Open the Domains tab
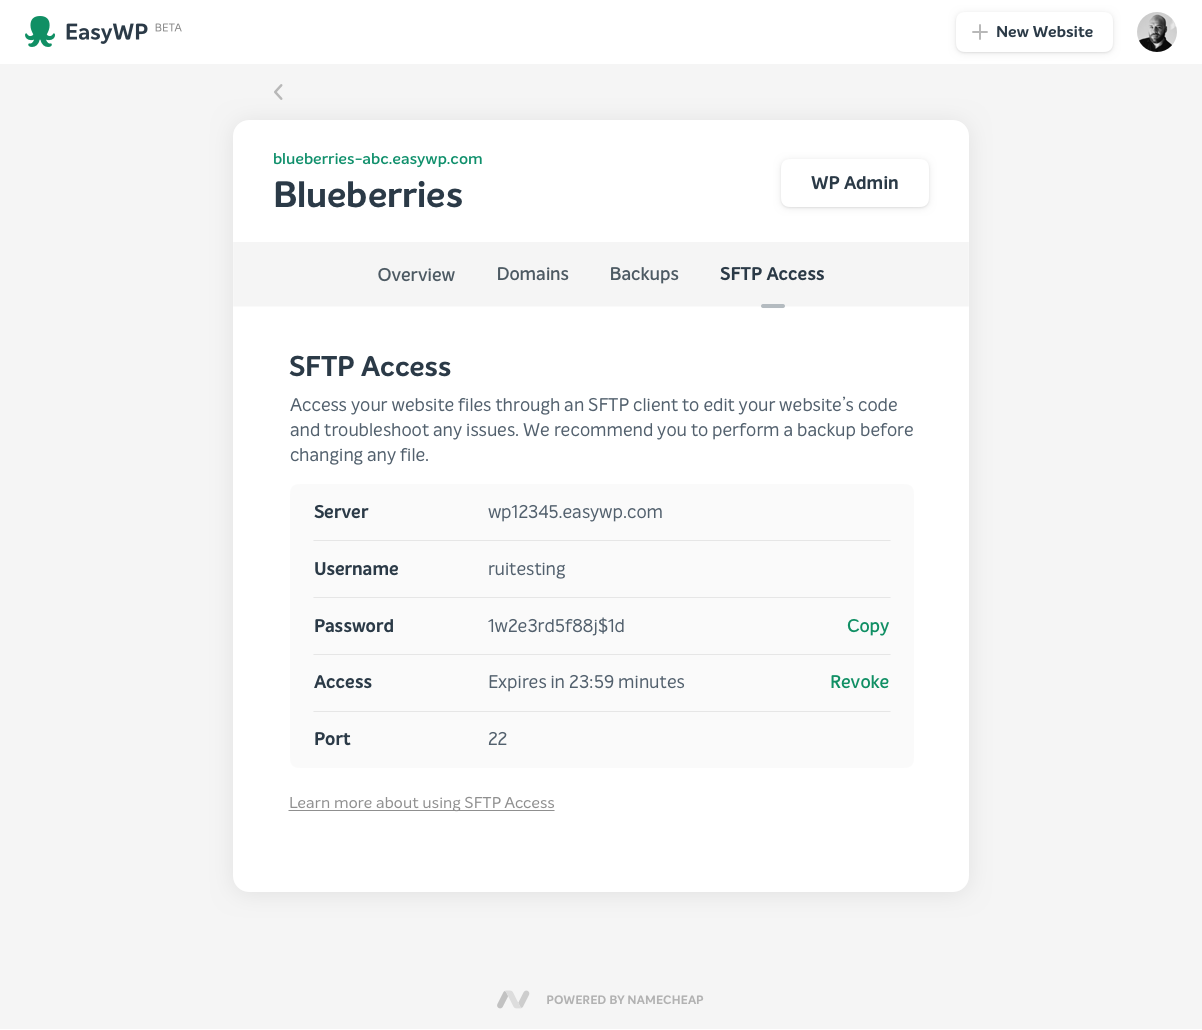This screenshot has height=1030, width=1202. 532,273
